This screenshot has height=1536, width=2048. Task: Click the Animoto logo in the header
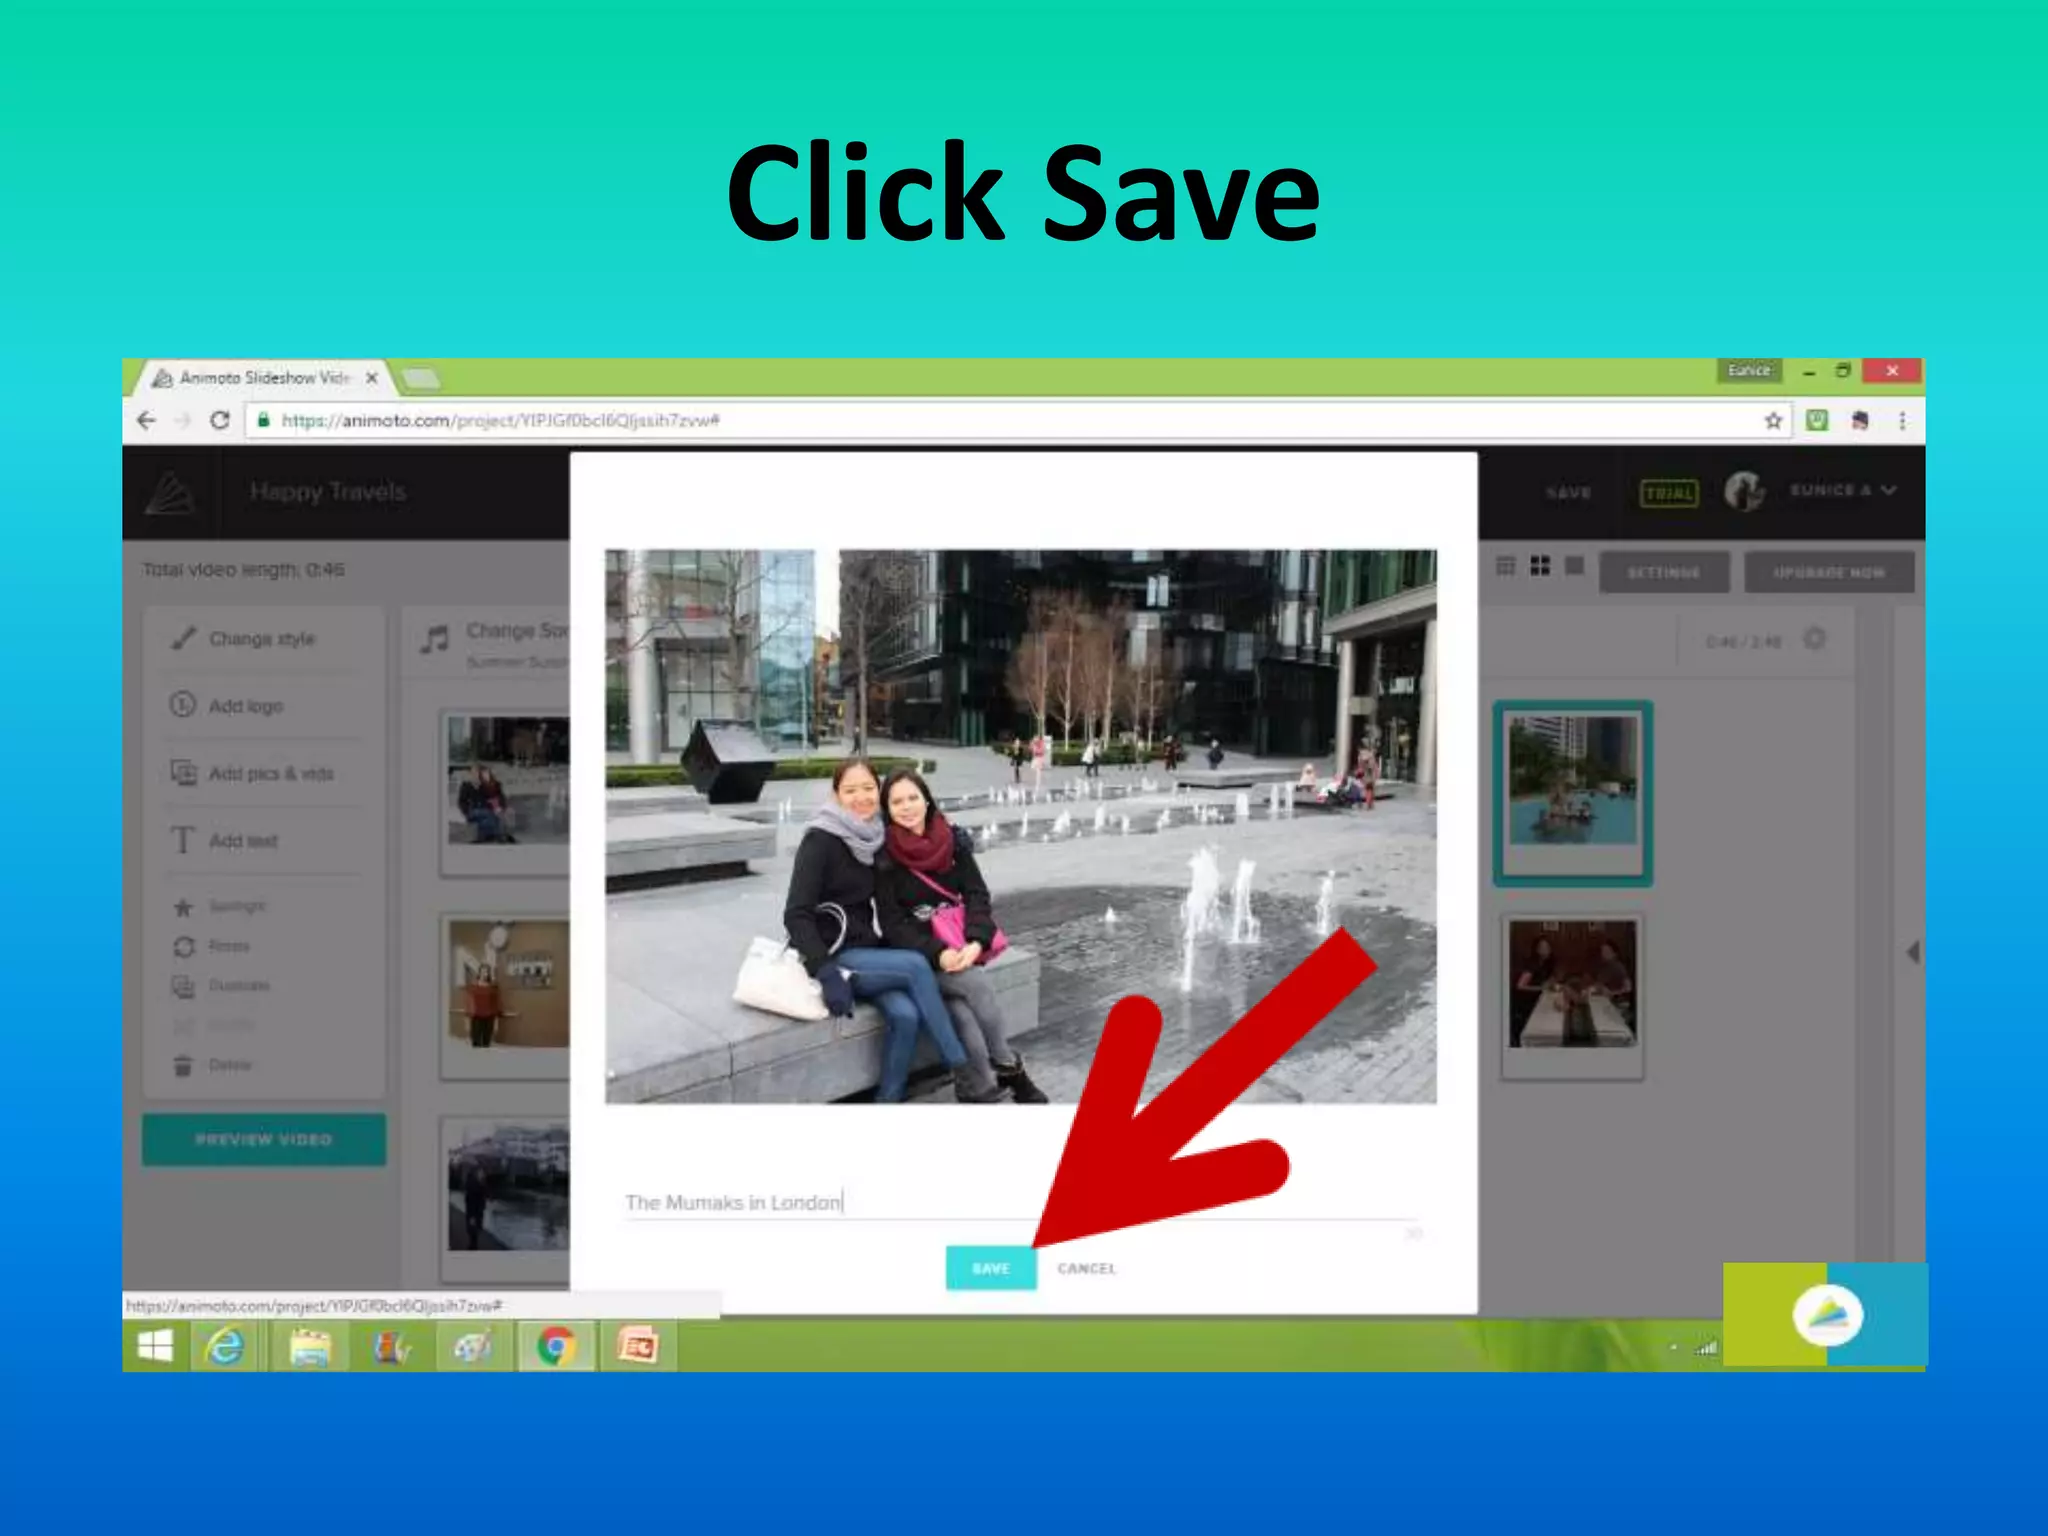(x=169, y=492)
